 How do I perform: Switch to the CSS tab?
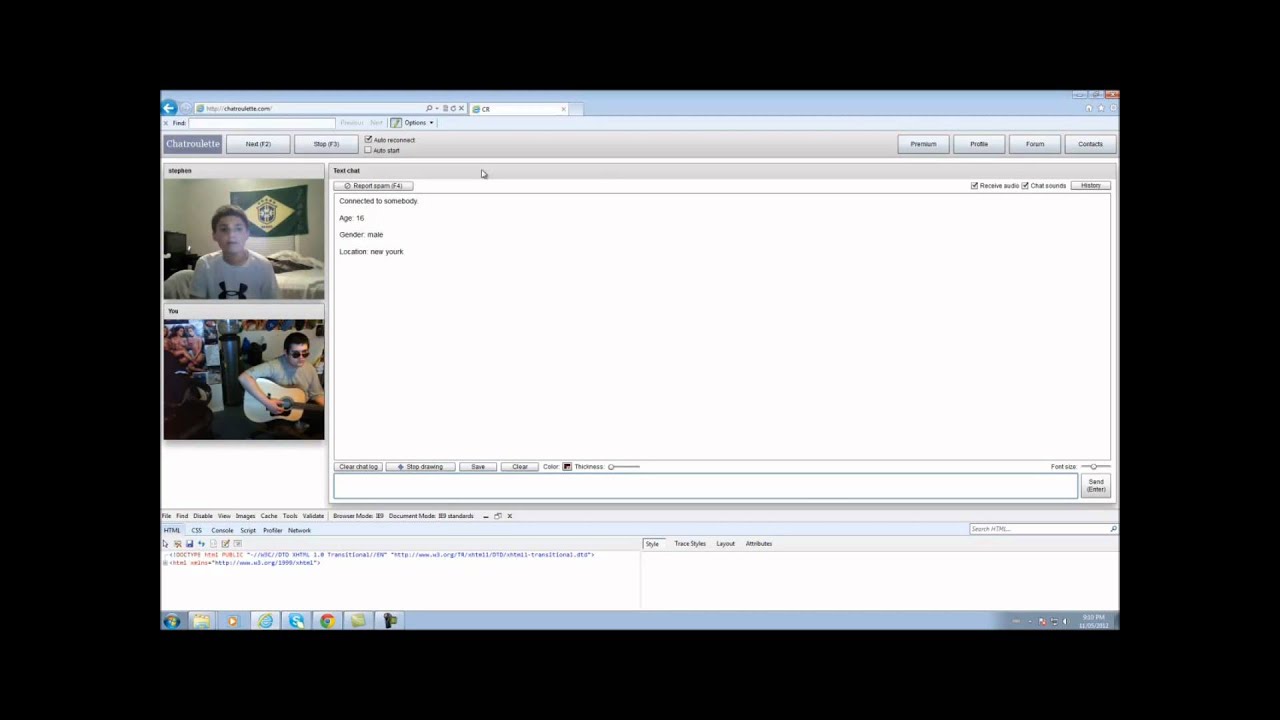pyautogui.click(x=197, y=530)
